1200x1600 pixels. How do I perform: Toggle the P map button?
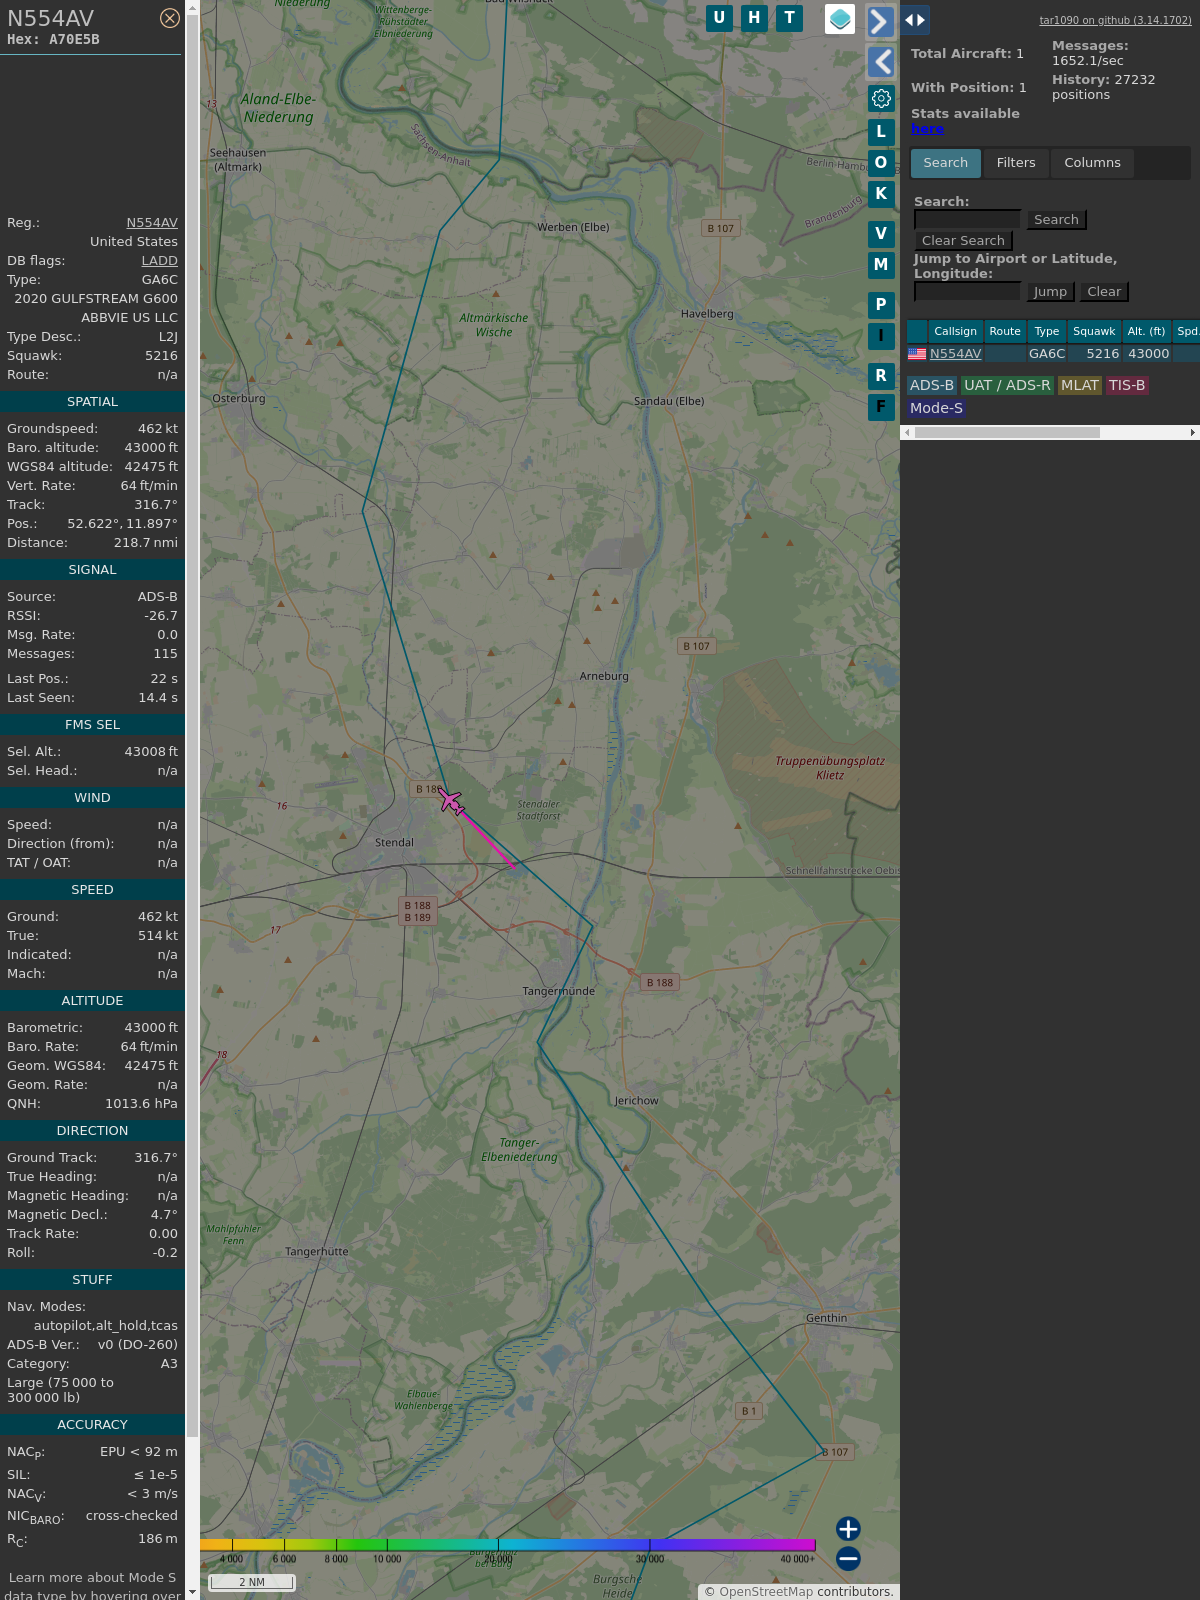pos(881,305)
